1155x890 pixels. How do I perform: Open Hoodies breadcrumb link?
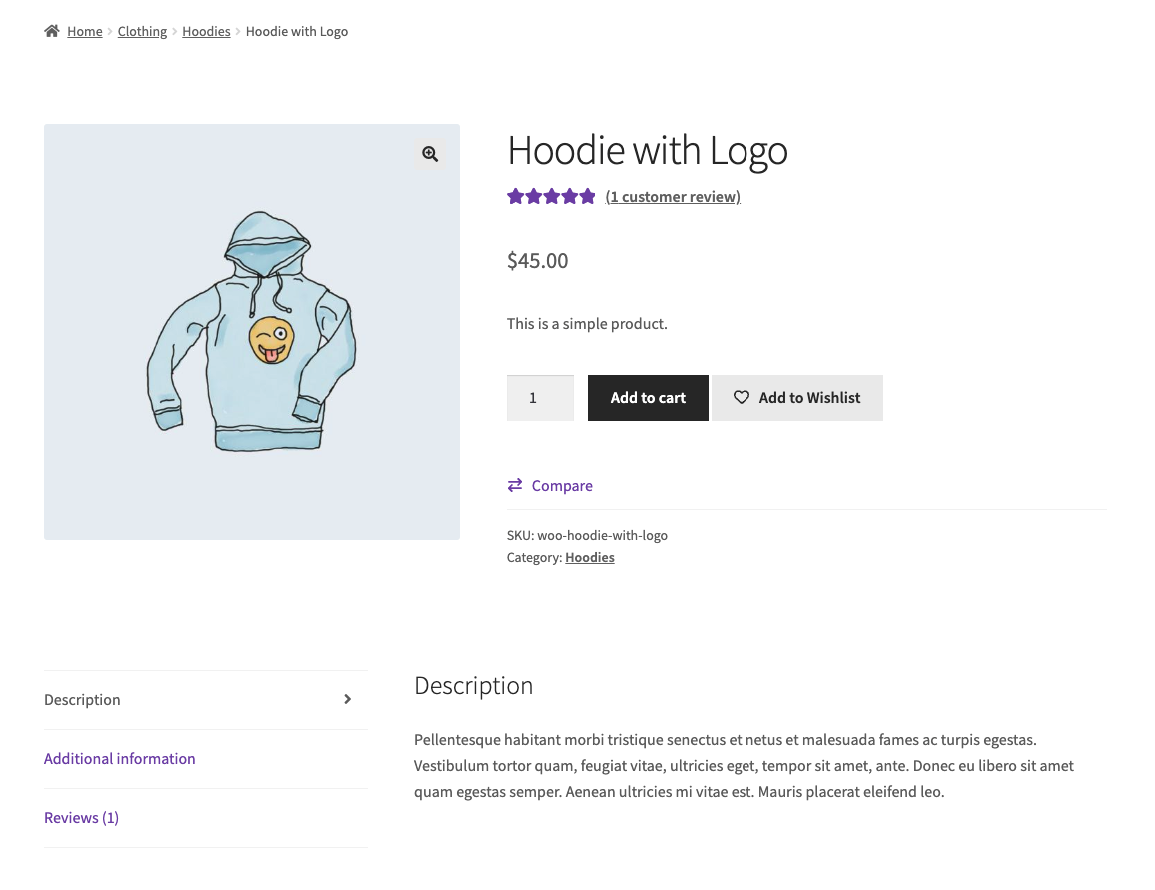click(206, 31)
